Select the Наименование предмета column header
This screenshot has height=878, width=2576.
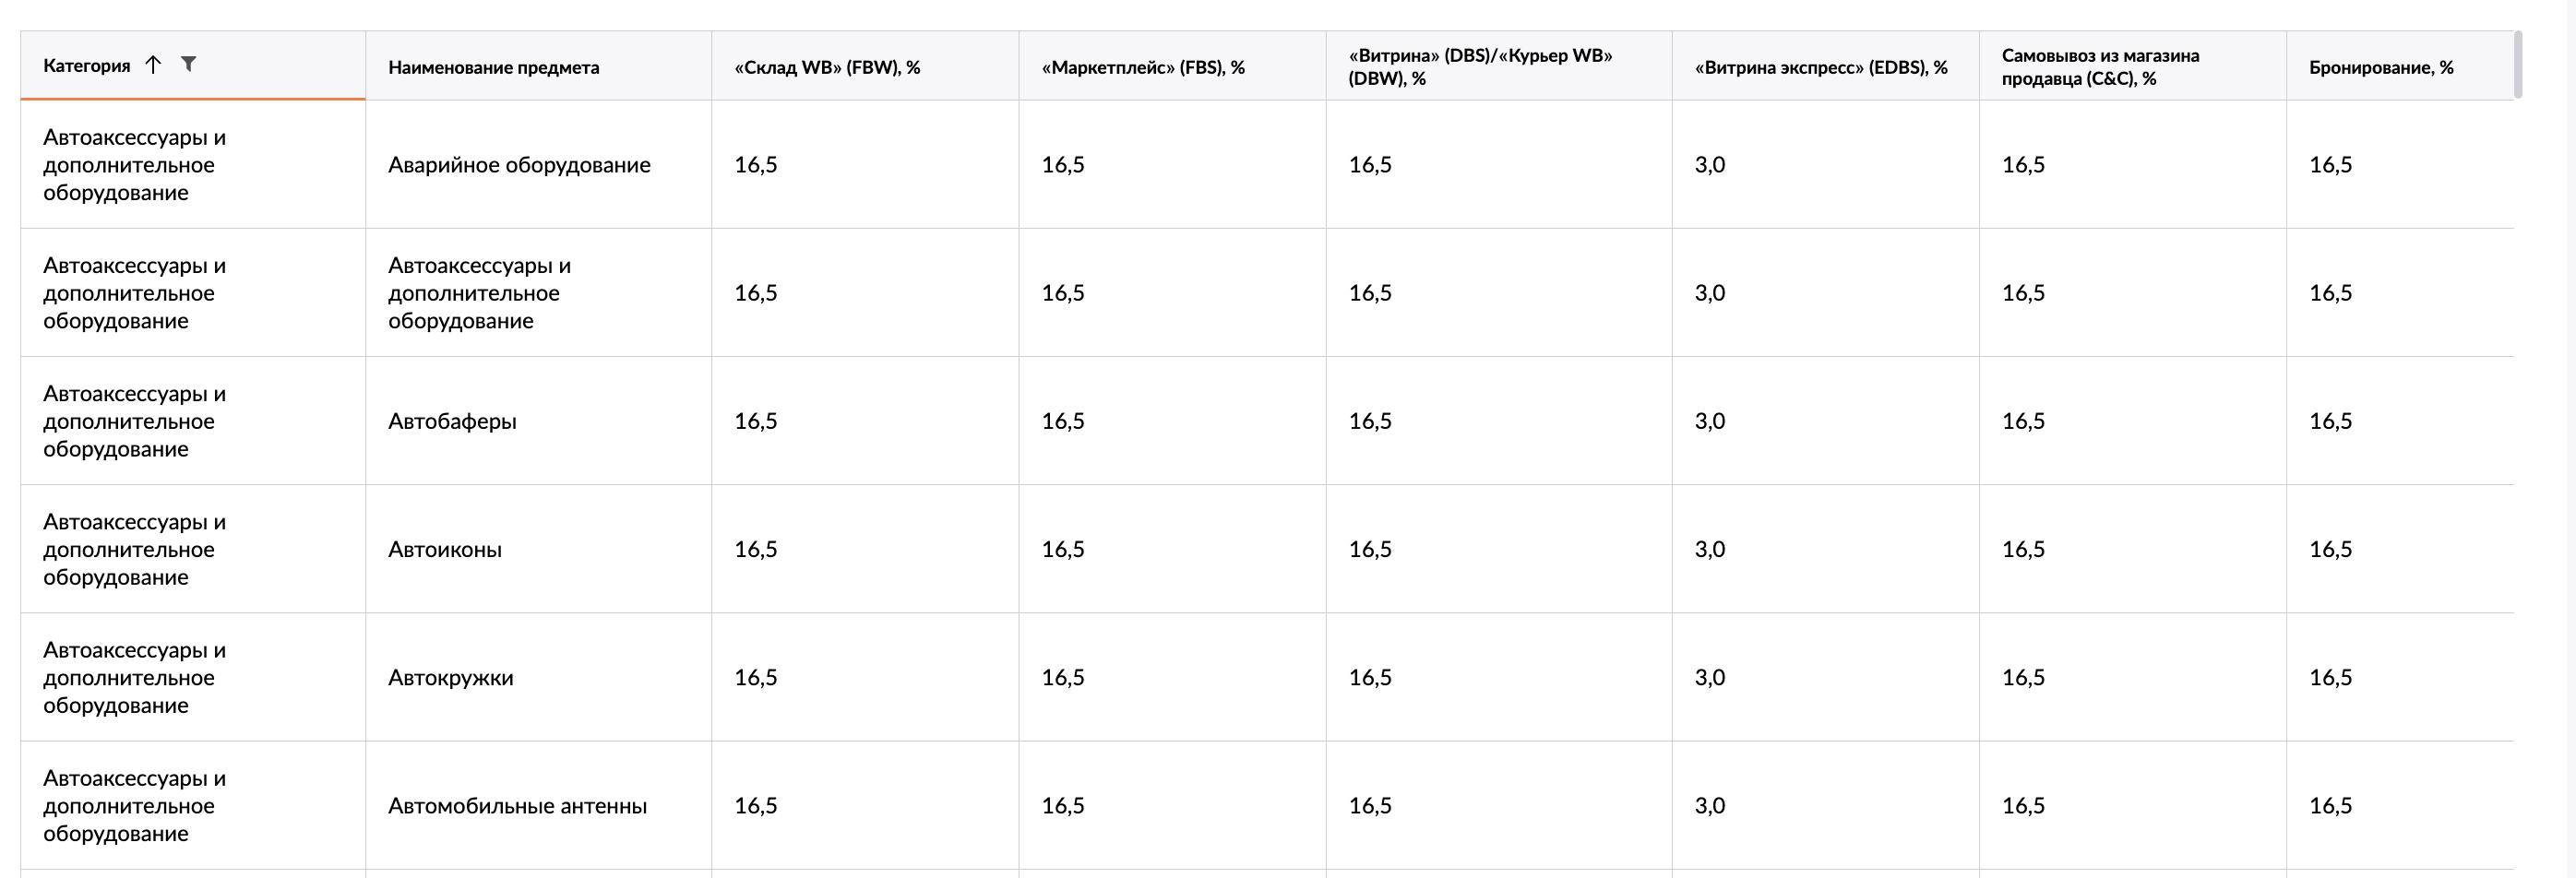tap(494, 68)
